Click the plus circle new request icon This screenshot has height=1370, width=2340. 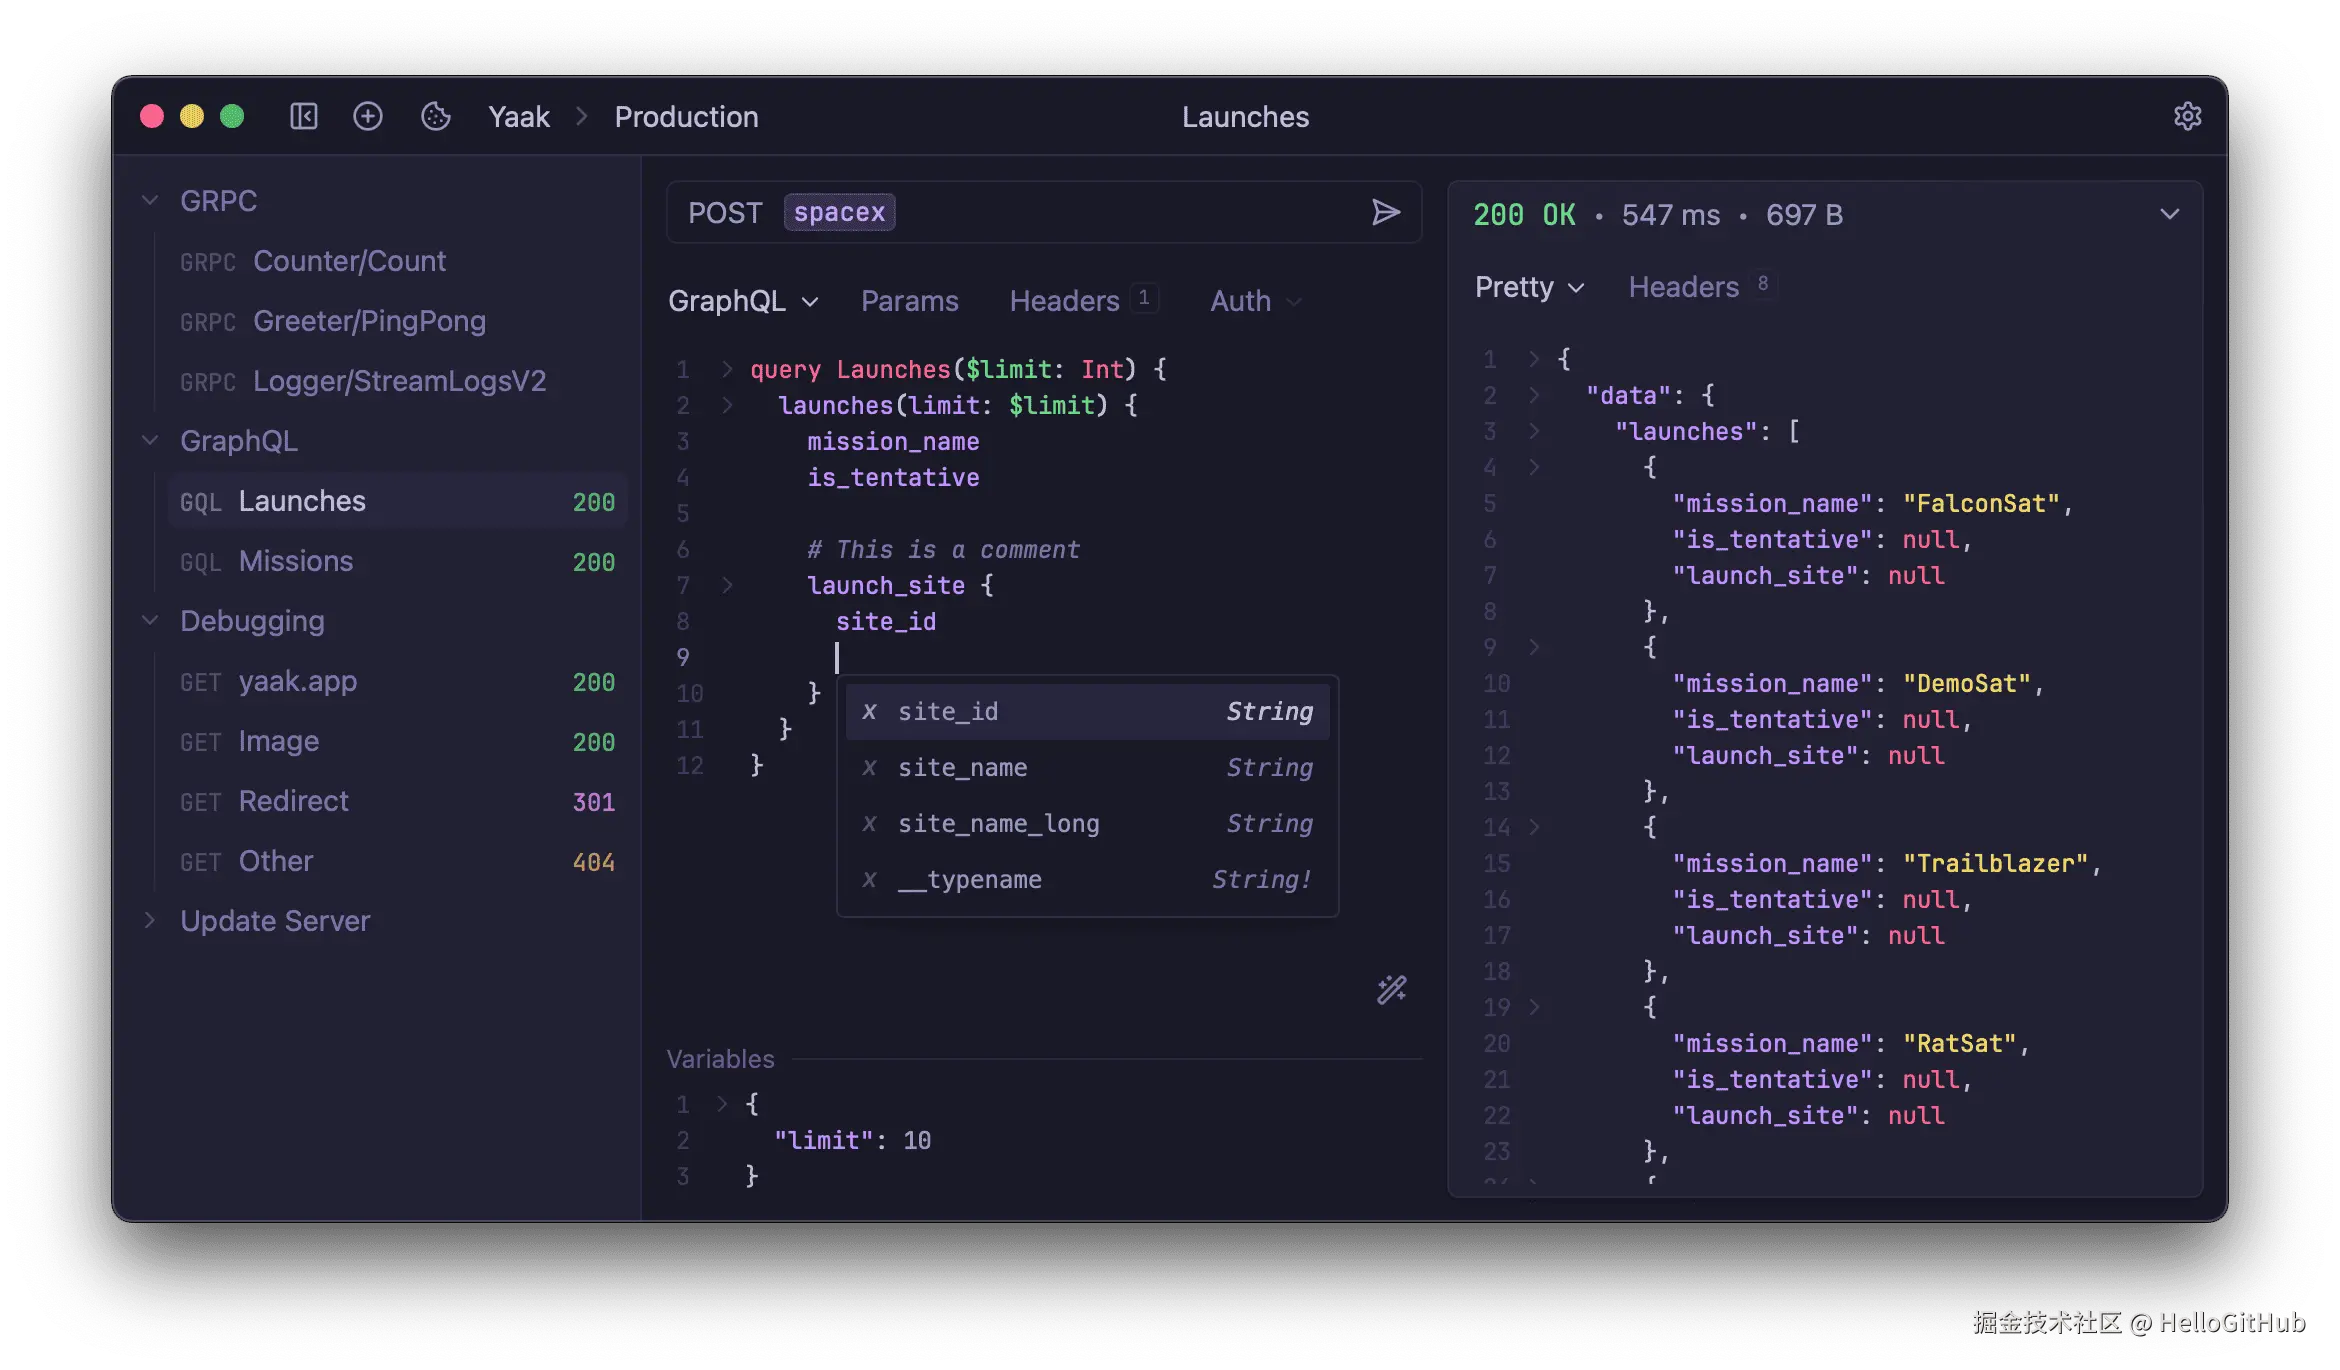[x=367, y=116]
